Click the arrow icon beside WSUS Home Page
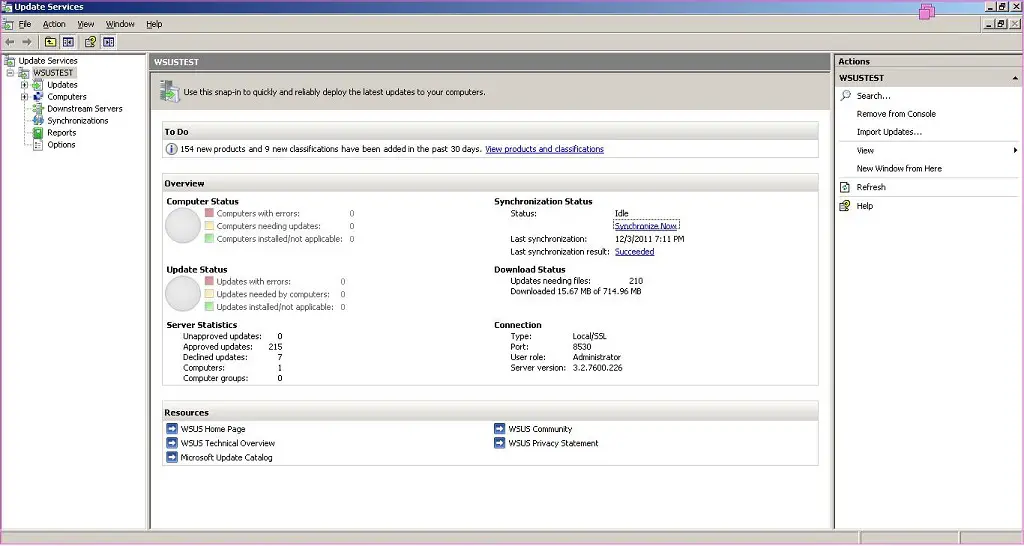The width and height of the screenshot is (1024, 546). pos(172,428)
